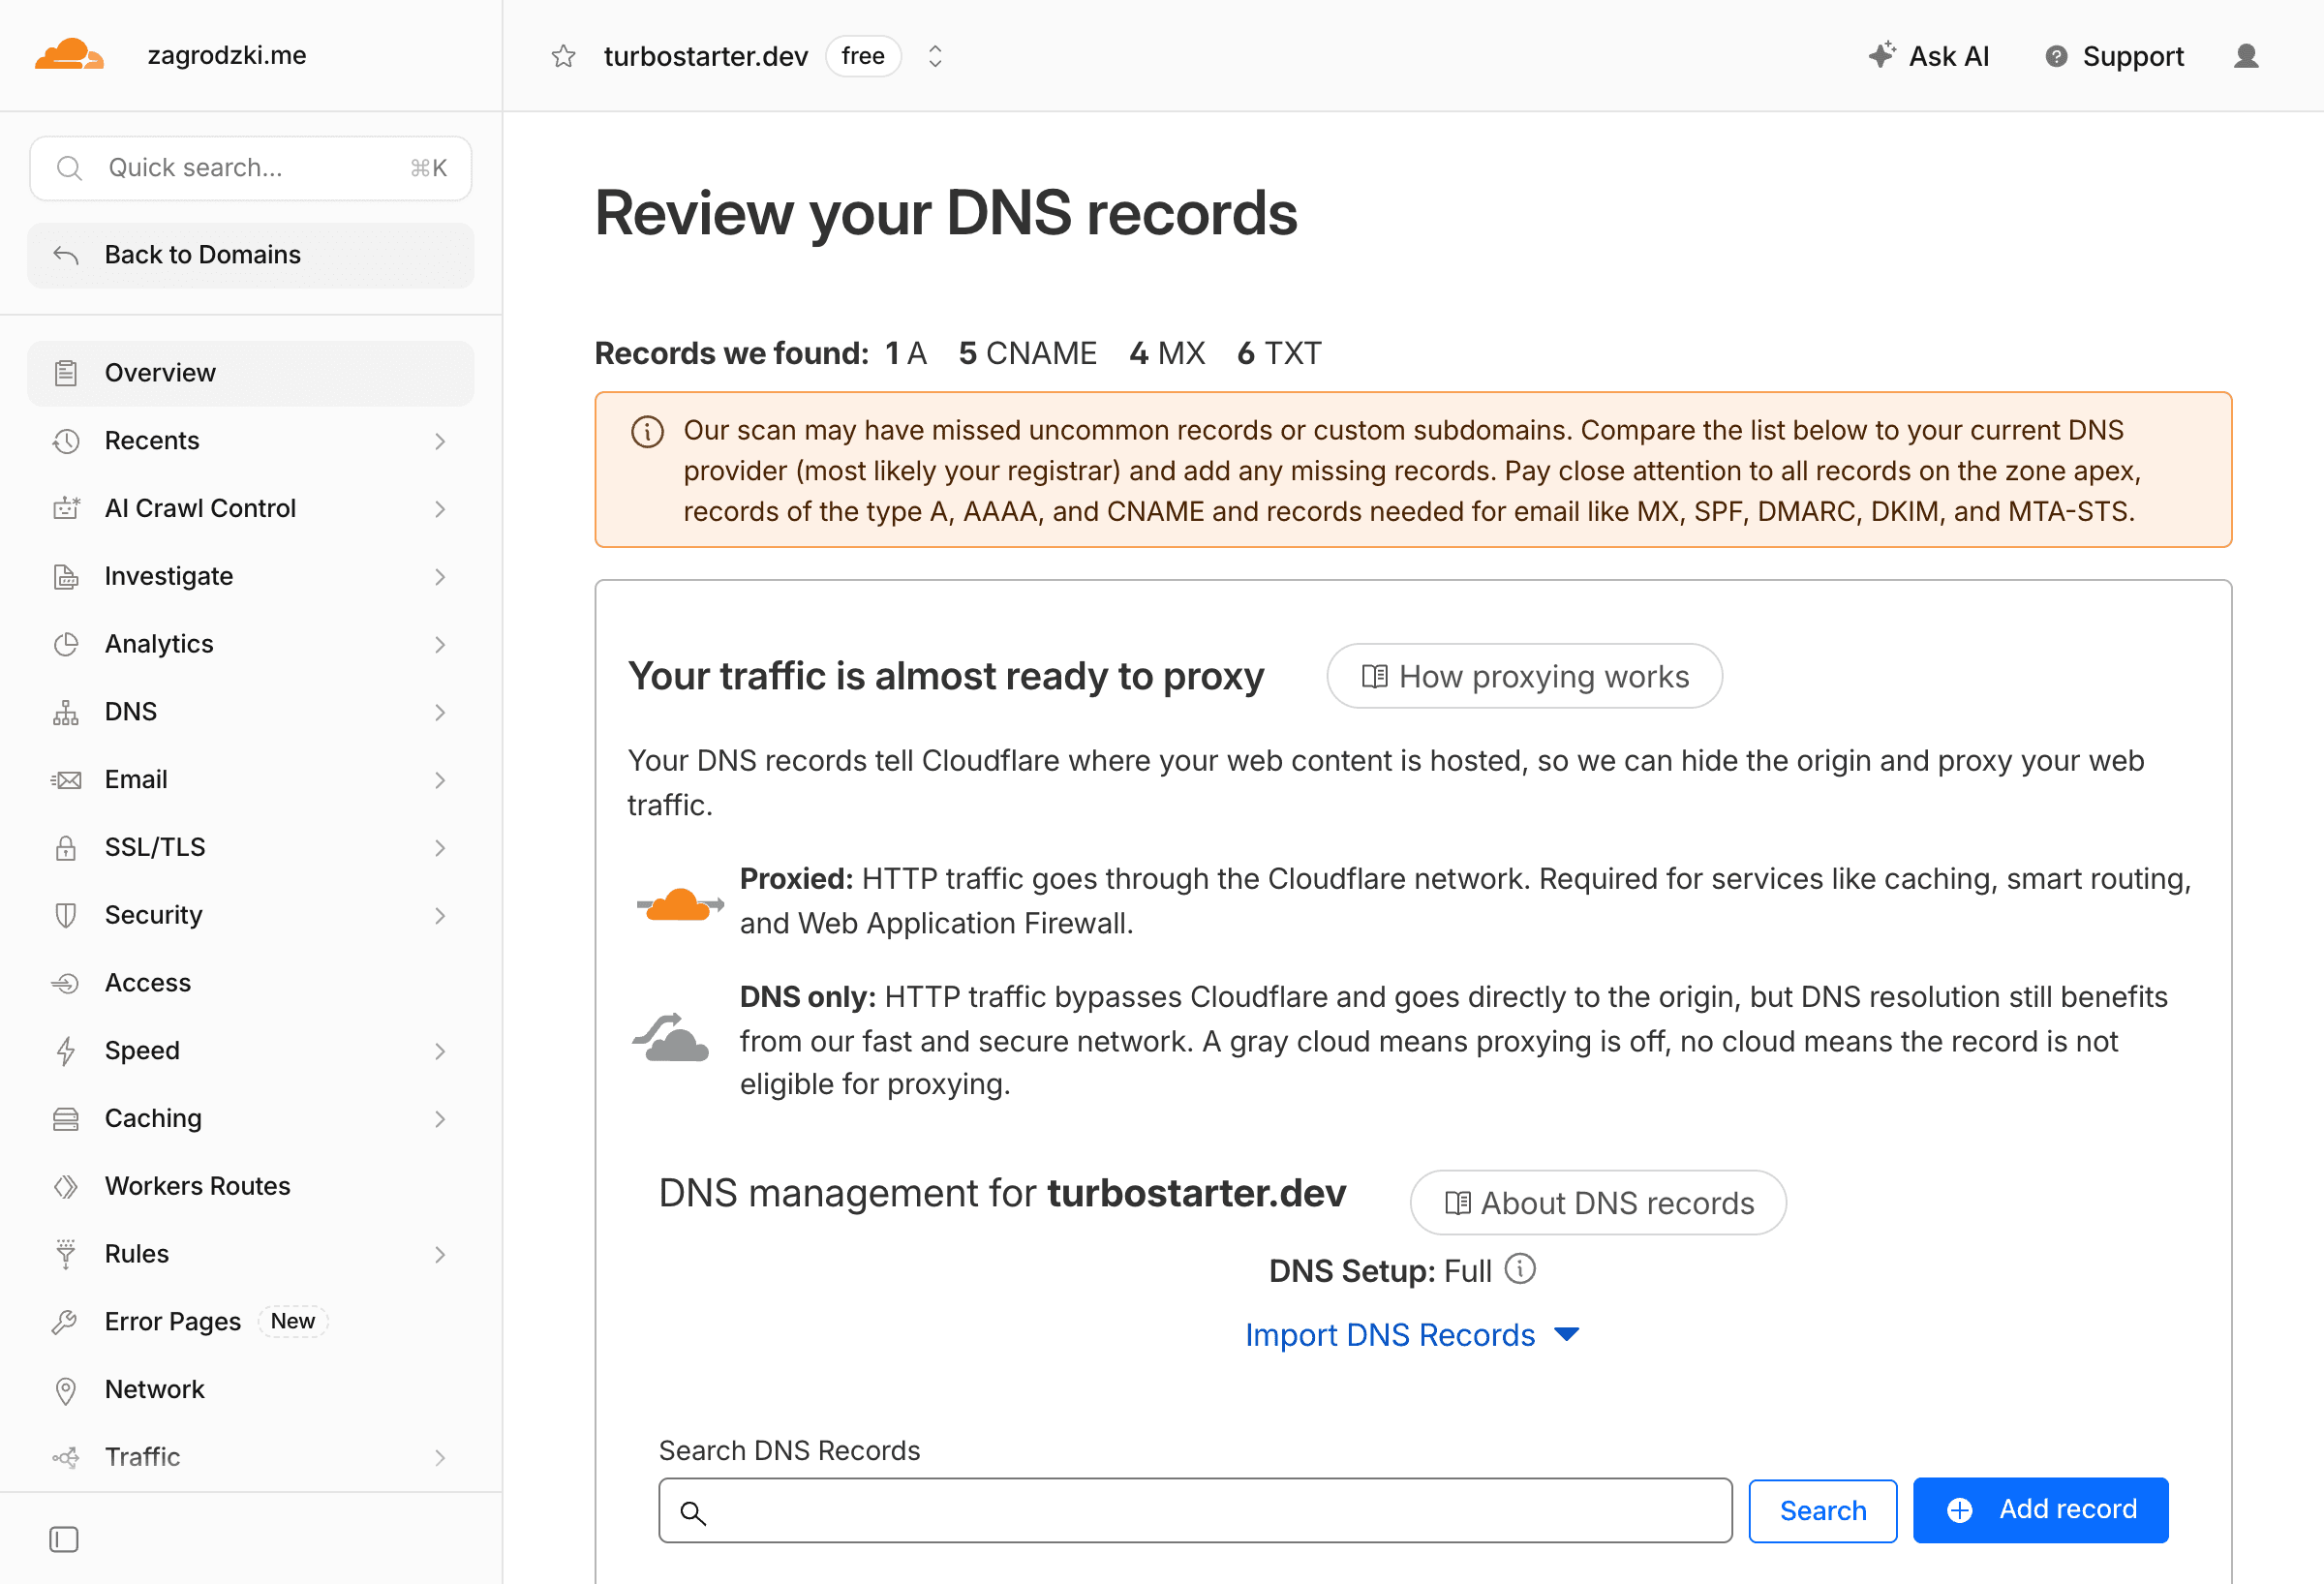This screenshot has width=2324, height=1584.
Task: Click the "4 MX" record count
Action: [x=1167, y=353]
